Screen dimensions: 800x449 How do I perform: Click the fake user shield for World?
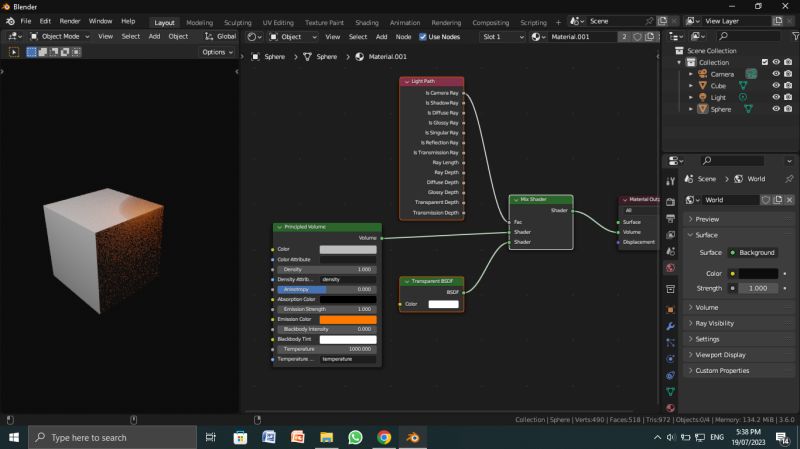point(765,200)
